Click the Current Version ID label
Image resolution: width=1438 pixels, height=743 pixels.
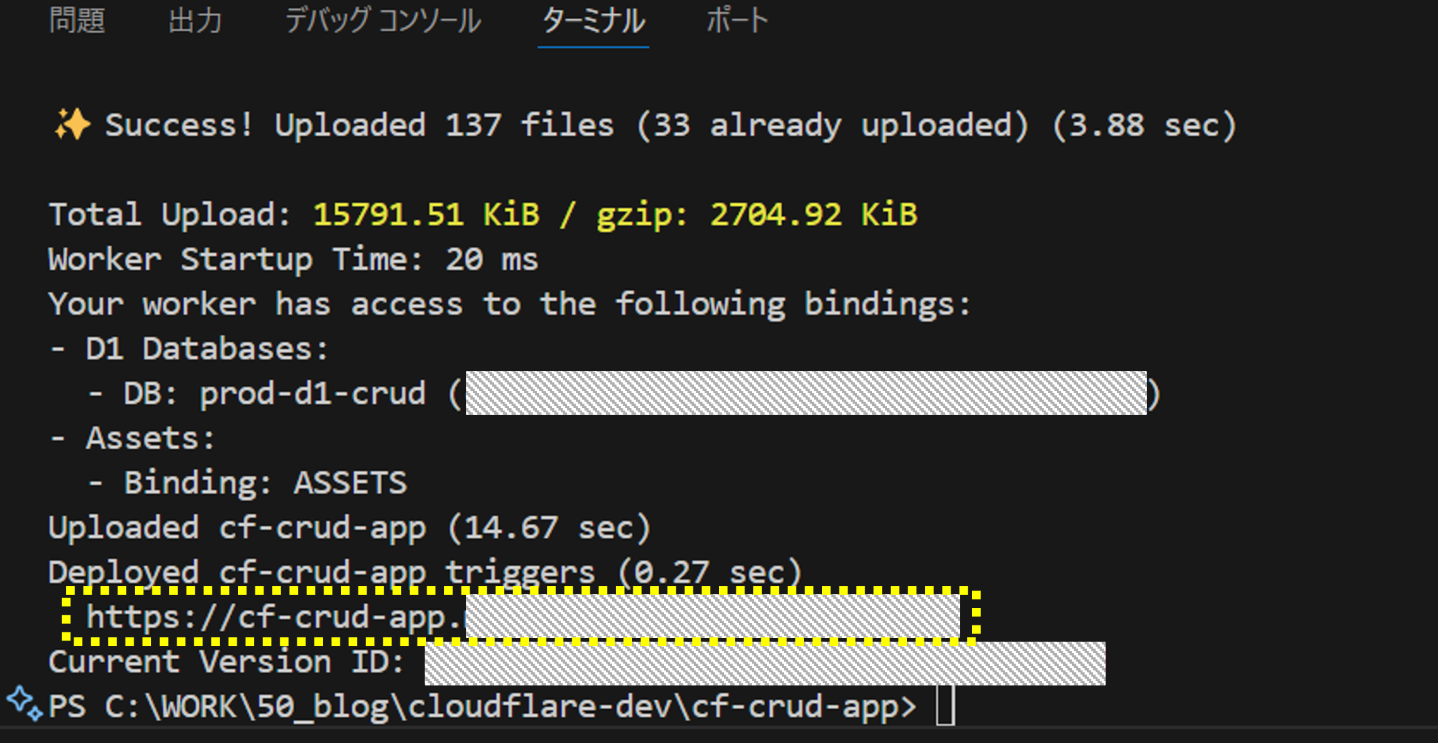(x=227, y=662)
